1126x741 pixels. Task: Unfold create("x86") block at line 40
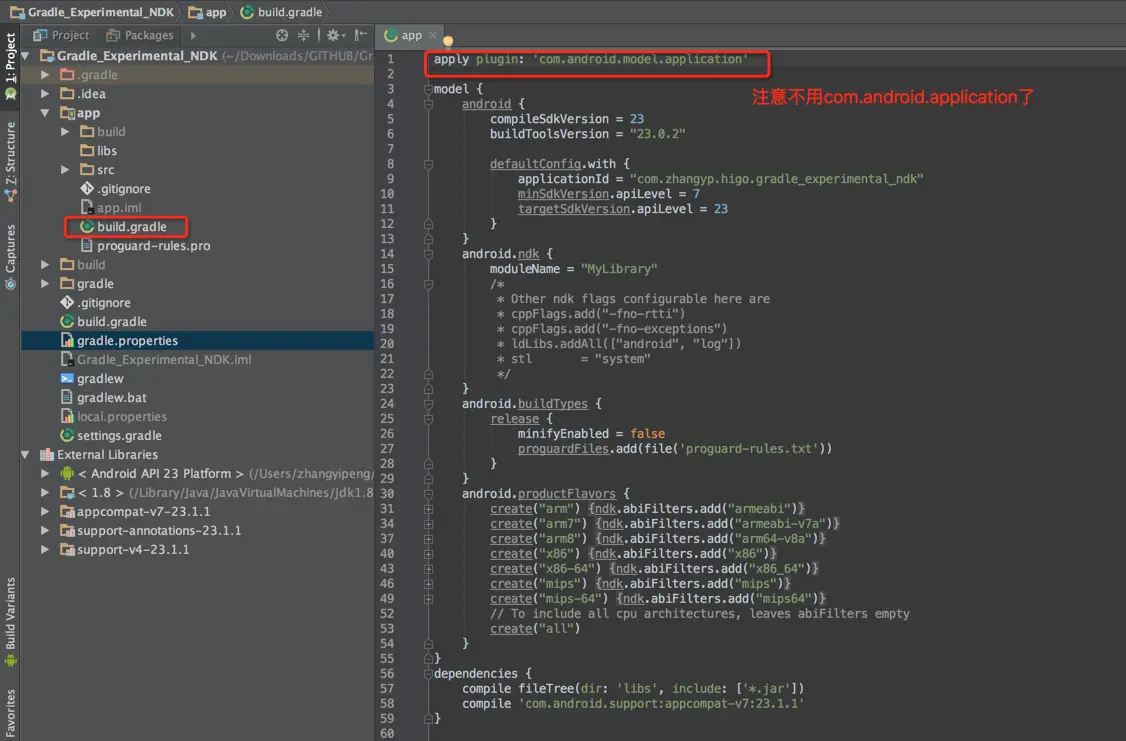(428, 554)
